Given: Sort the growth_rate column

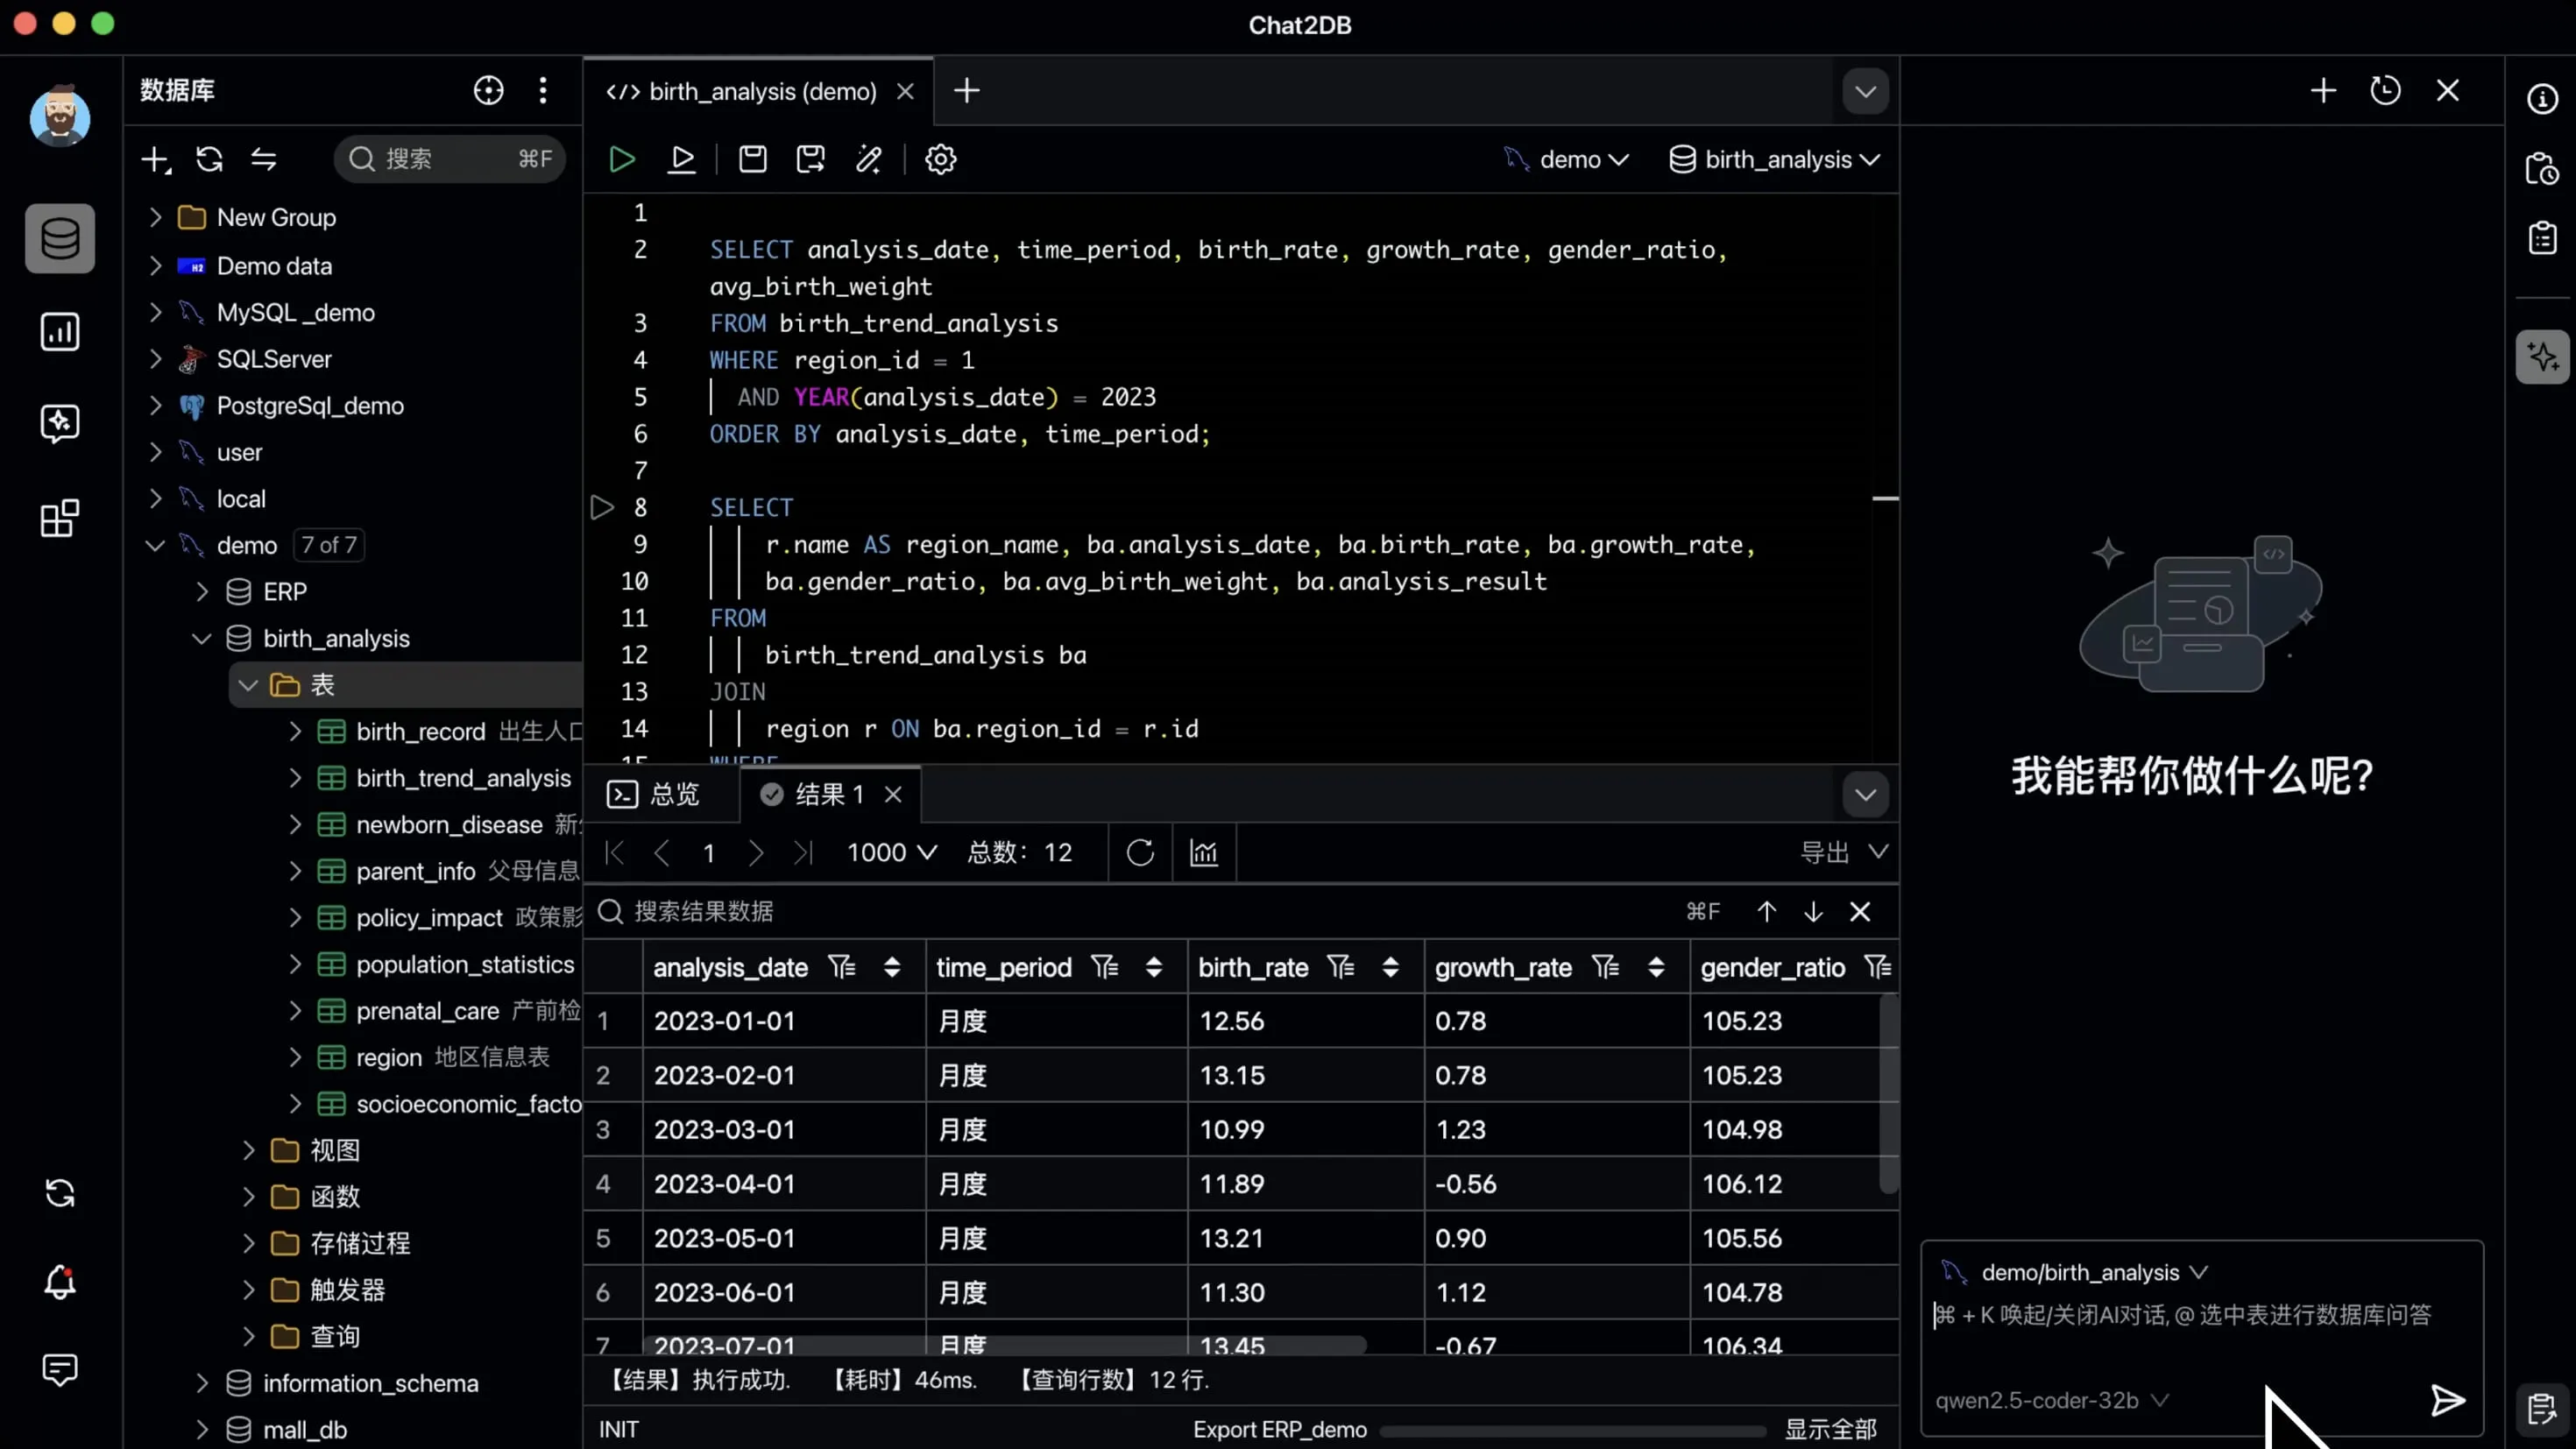Looking at the screenshot, I should click(x=1656, y=967).
